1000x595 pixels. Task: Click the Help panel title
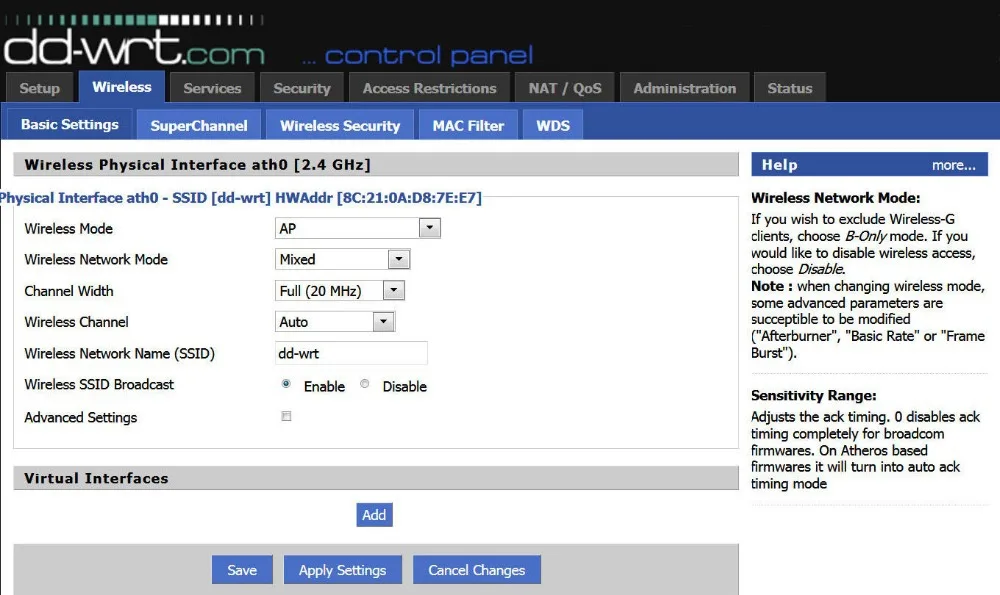click(x=779, y=165)
